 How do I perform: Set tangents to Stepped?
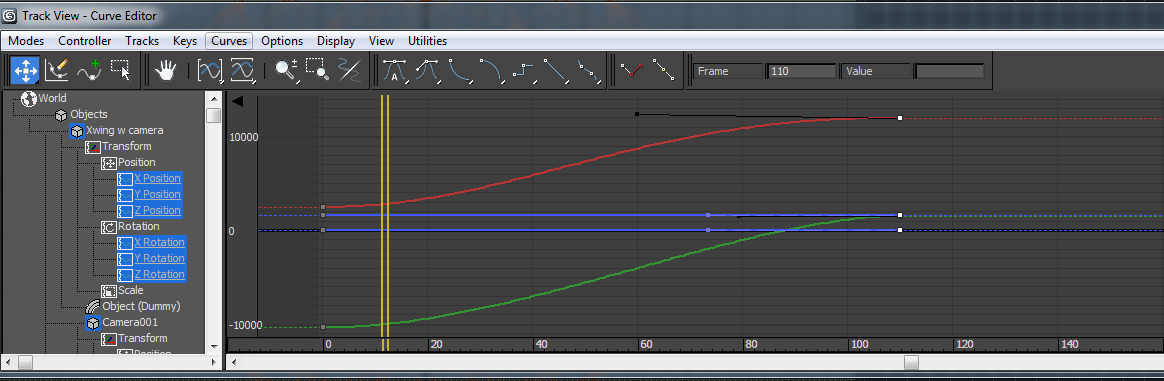point(524,71)
